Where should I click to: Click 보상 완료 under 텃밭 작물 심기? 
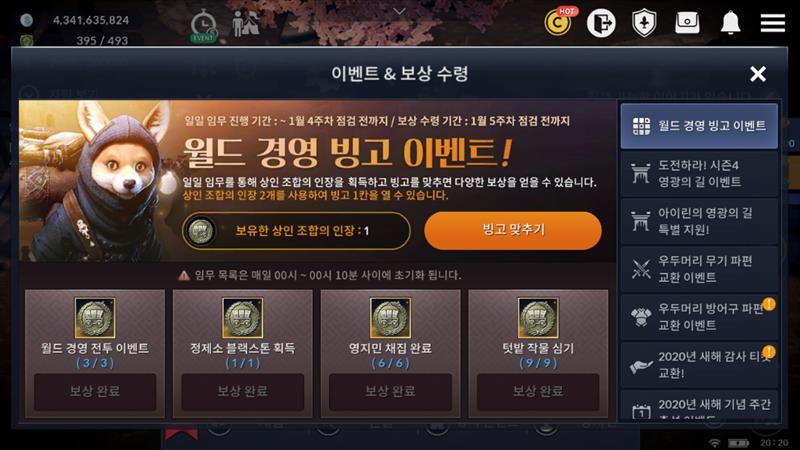pos(538,391)
